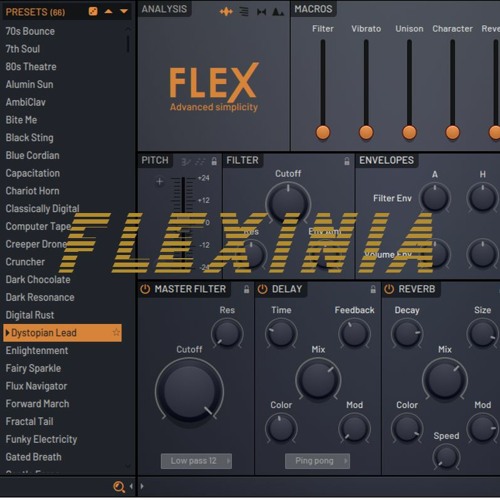Click the Delay Mix knob

click(x=318, y=379)
